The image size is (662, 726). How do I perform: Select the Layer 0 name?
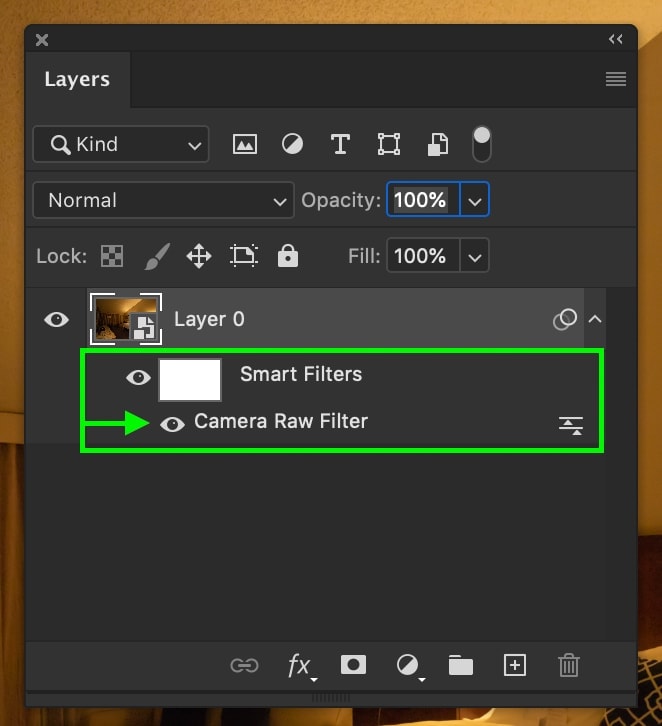[209, 319]
